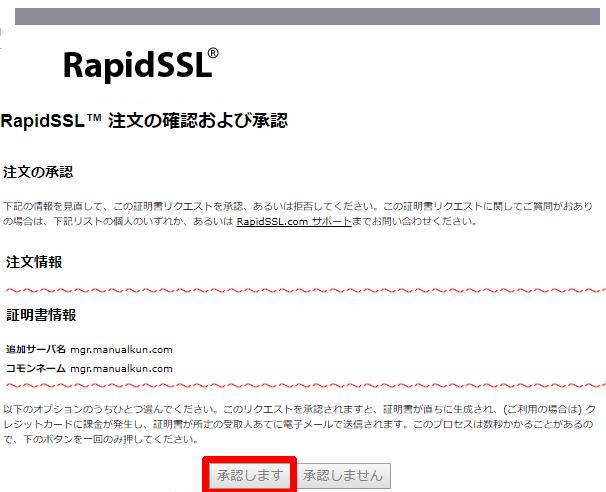The height and width of the screenshot is (492, 606).
Task: Select mgr.manualkun.com next to 追加サーバ名
Action: 121,350
